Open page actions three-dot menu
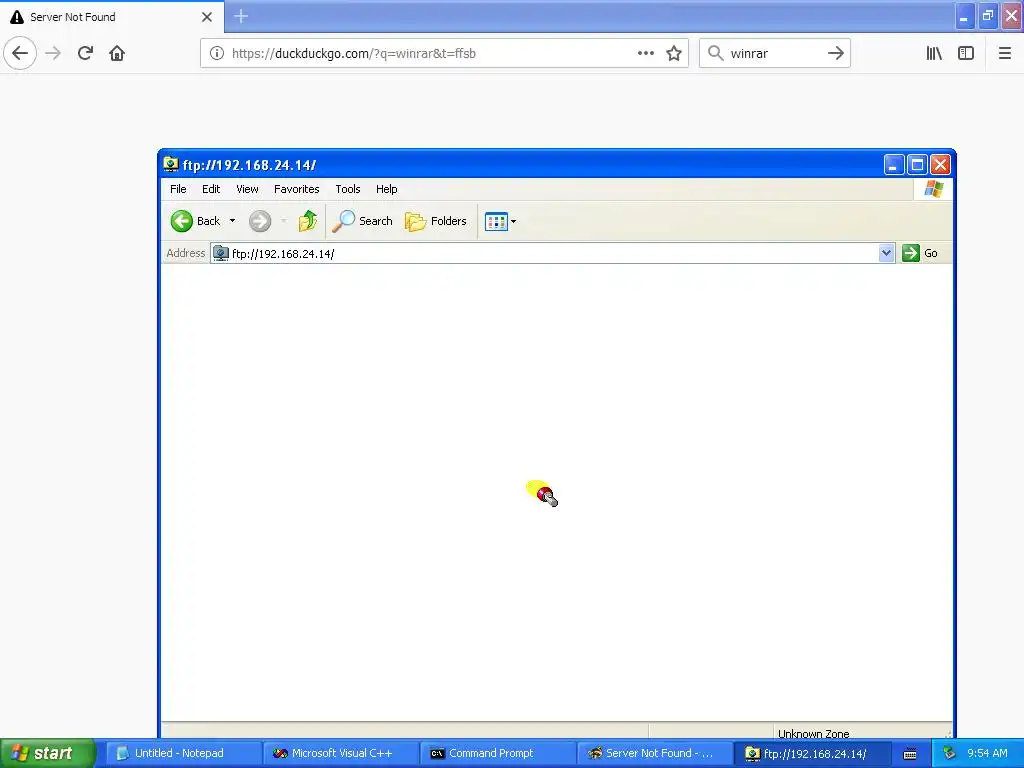 tap(645, 53)
